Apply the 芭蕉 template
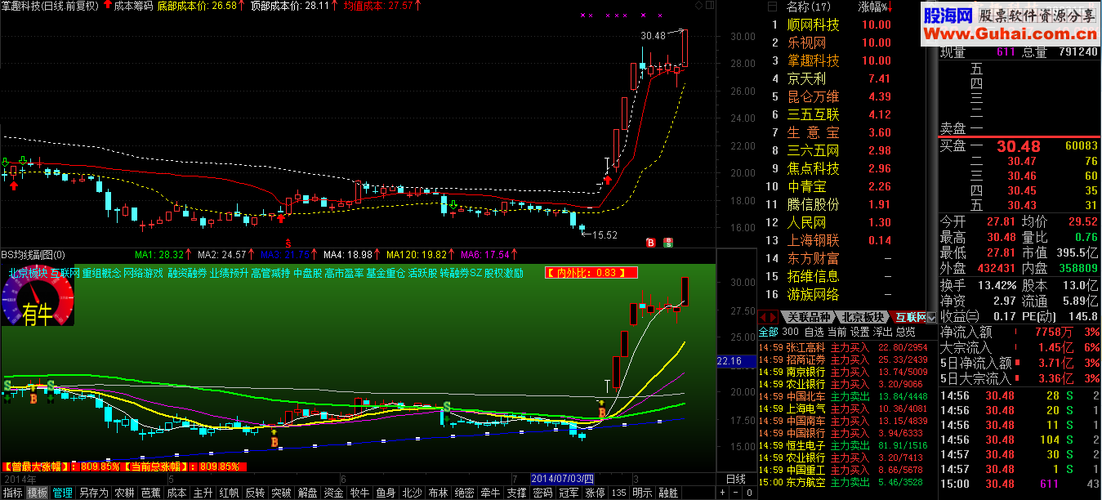The image size is (1102, 500). pos(151,492)
